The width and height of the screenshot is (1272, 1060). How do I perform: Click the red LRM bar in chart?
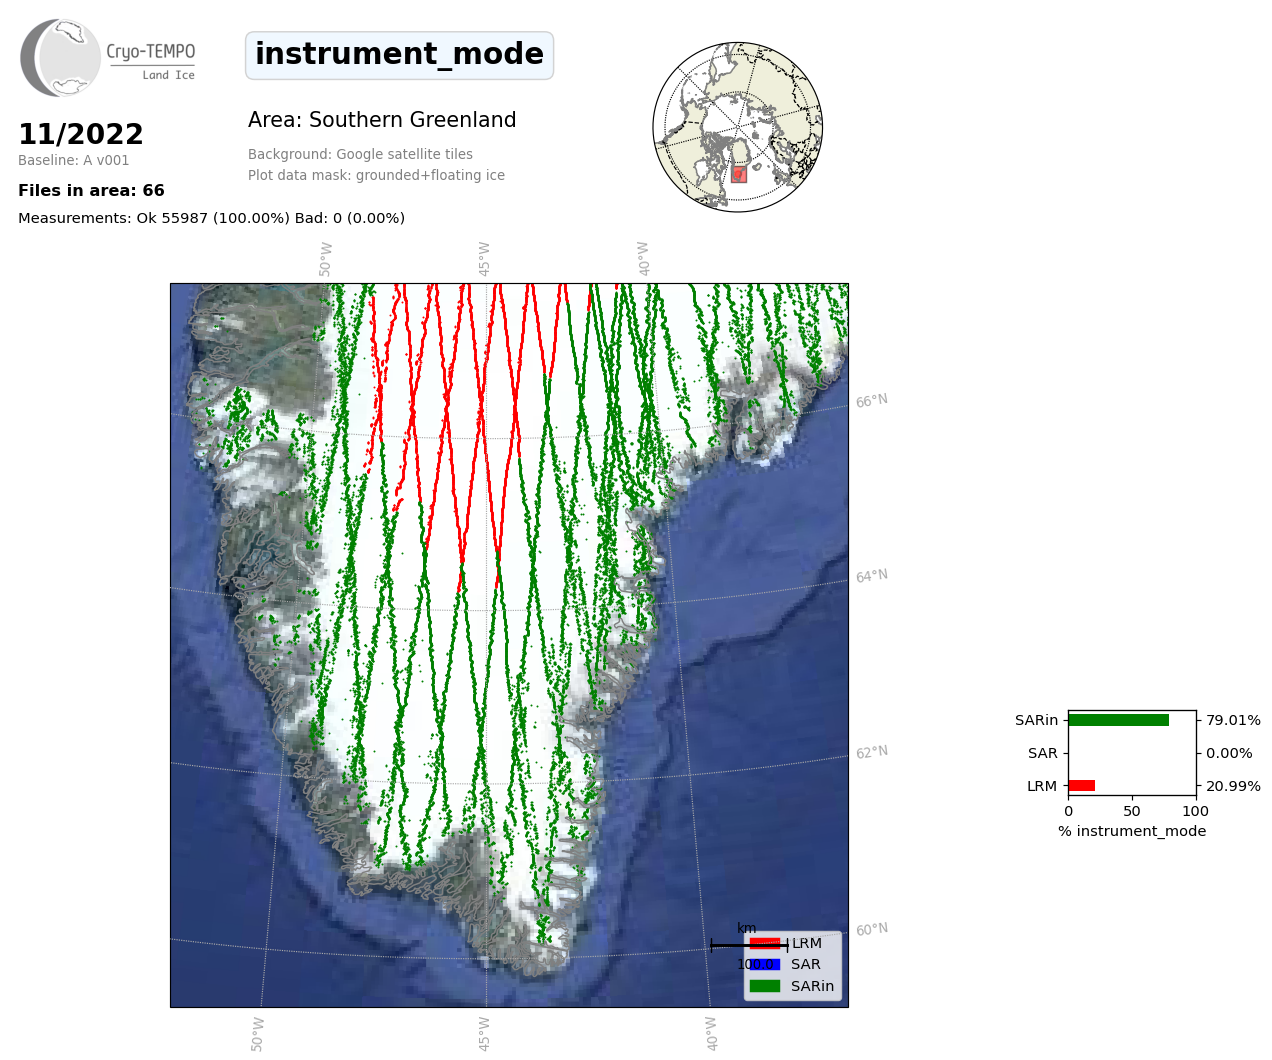tap(1082, 786)
